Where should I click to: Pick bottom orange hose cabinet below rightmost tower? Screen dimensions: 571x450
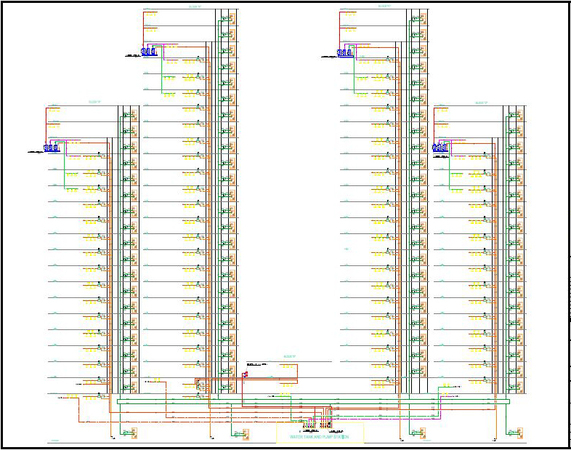point(520,433)
